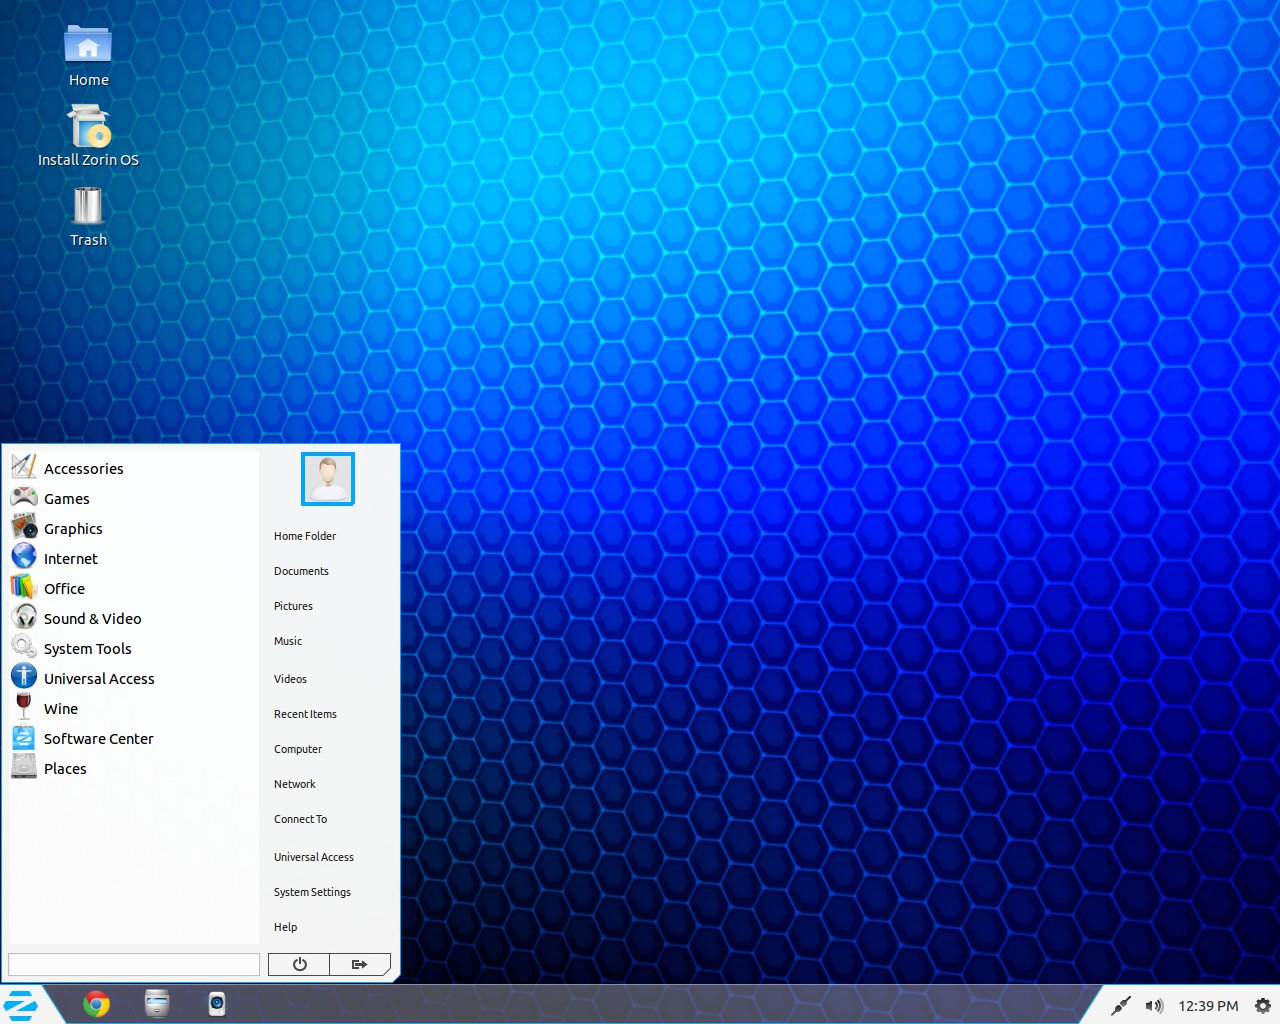The height and width of the screenshot is (1024, 1280).
Task: Open the Install Zorin OS desktop icon
Action: pyautogui.click(x=88, y=129)
